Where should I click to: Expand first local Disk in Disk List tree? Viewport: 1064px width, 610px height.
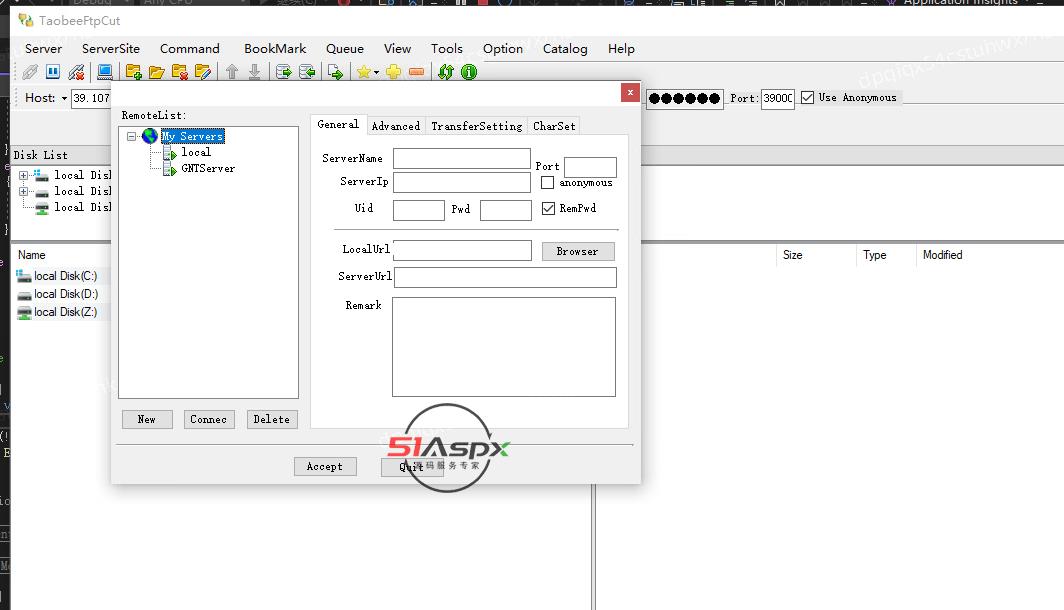click(23, 175)
